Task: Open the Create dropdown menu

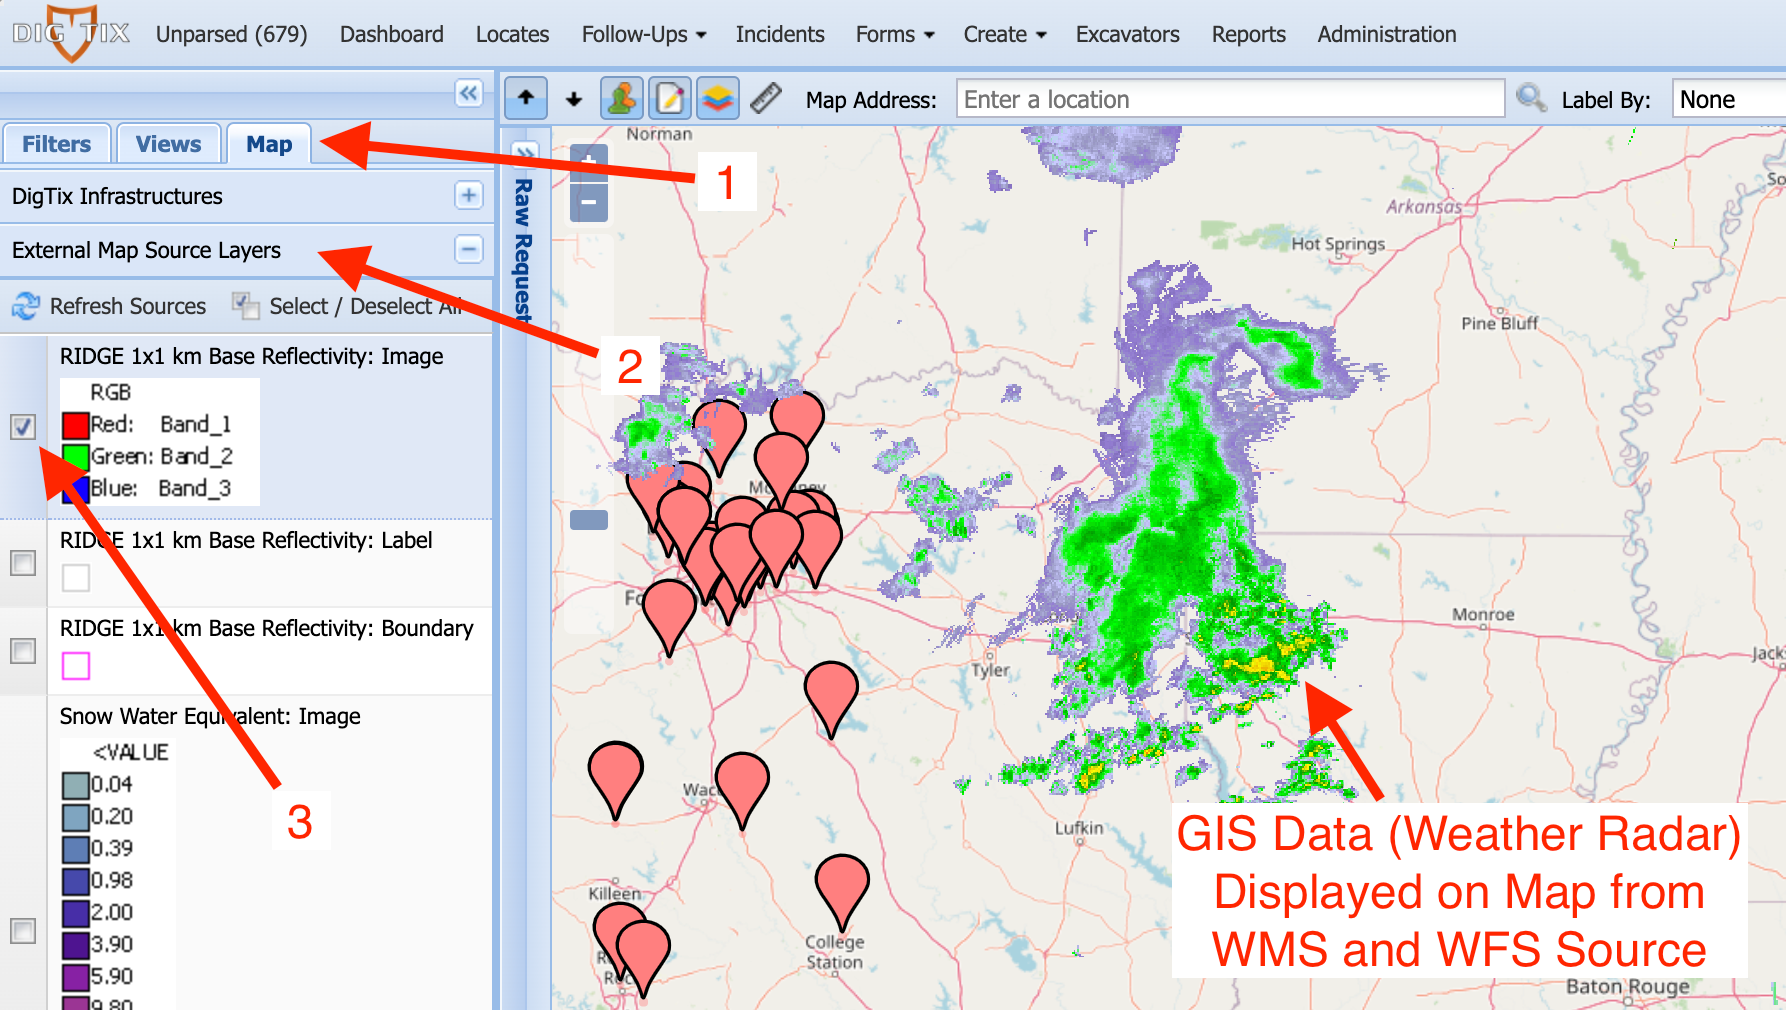Action: [1005, 34]
